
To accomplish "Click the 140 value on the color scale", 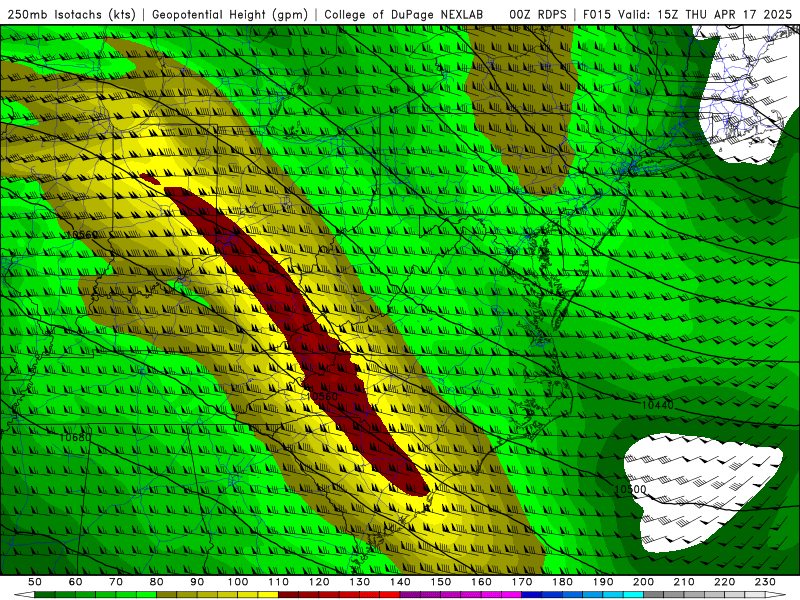I will click(400, 582).
